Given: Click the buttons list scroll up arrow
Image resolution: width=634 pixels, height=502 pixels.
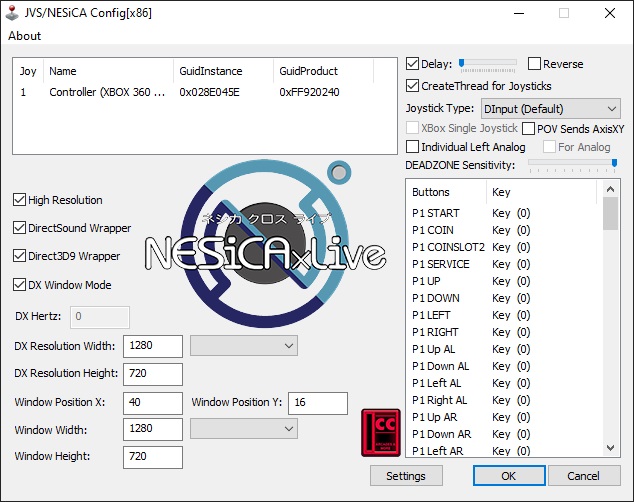Looking at the screenshot, I should coord(611,189).
